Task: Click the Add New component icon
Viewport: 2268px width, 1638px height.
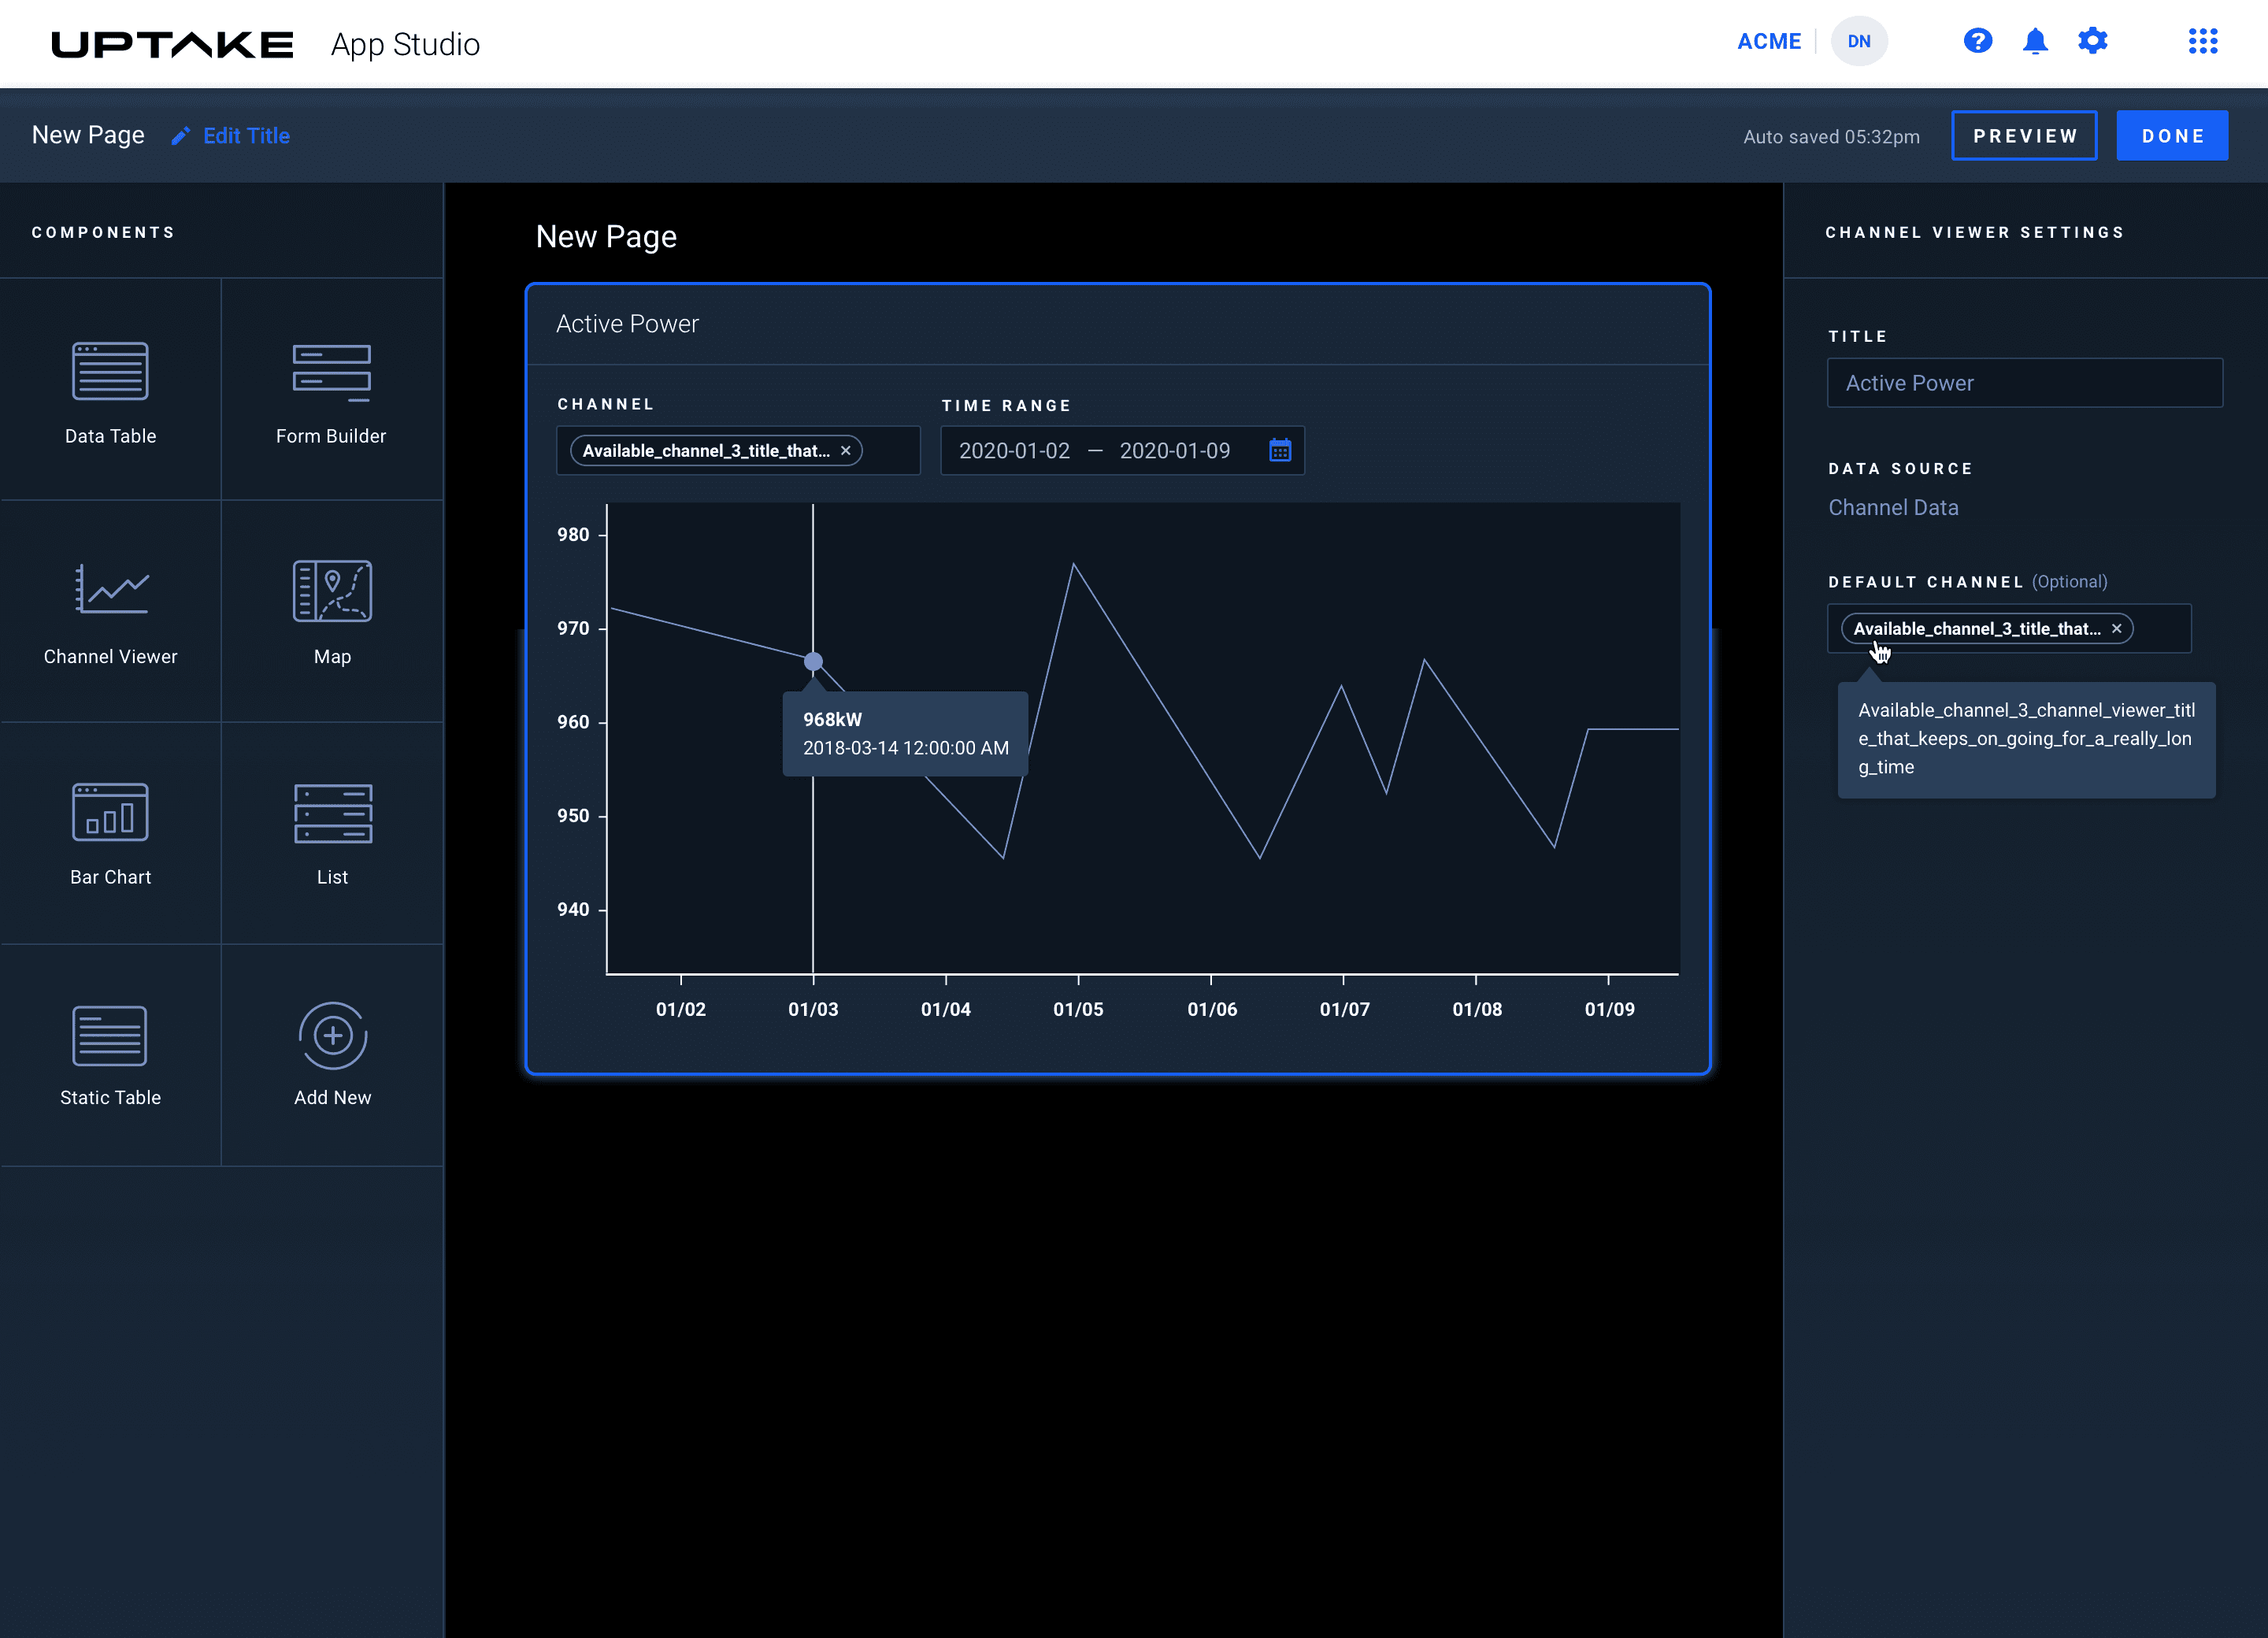Action: (332, 1035)
